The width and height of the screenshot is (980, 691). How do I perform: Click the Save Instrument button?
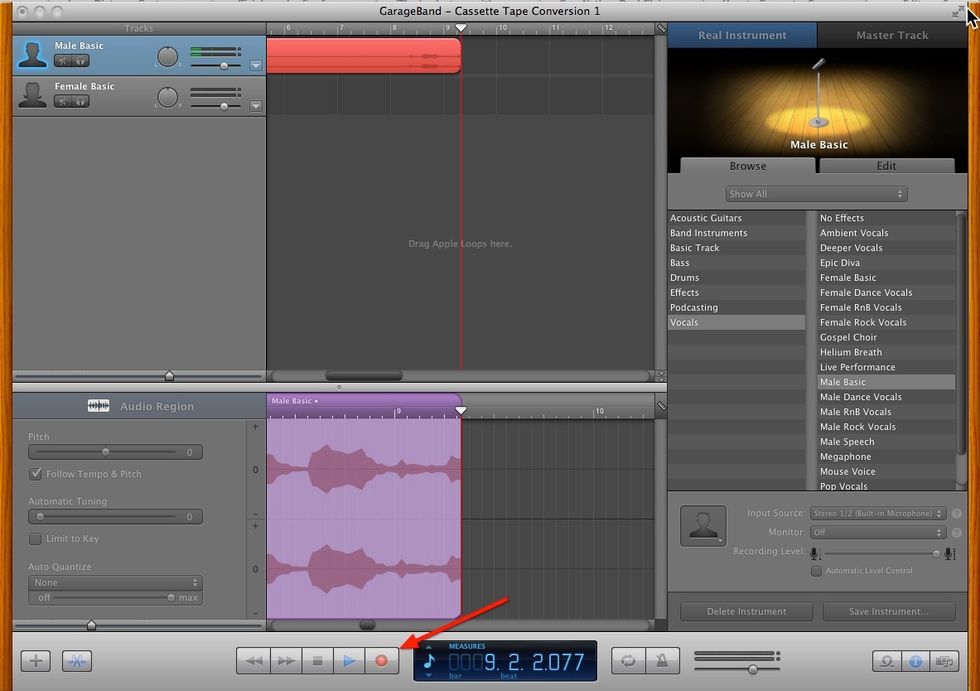889,611
